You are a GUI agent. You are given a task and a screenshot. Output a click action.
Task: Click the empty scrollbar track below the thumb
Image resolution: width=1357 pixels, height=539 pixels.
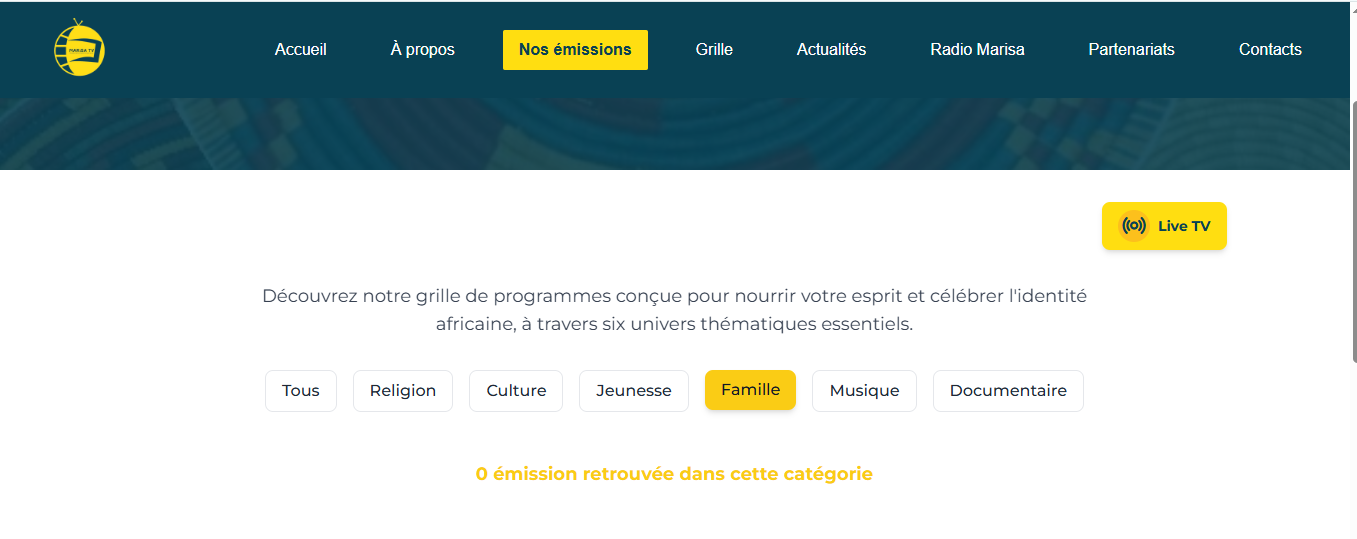1353,460
